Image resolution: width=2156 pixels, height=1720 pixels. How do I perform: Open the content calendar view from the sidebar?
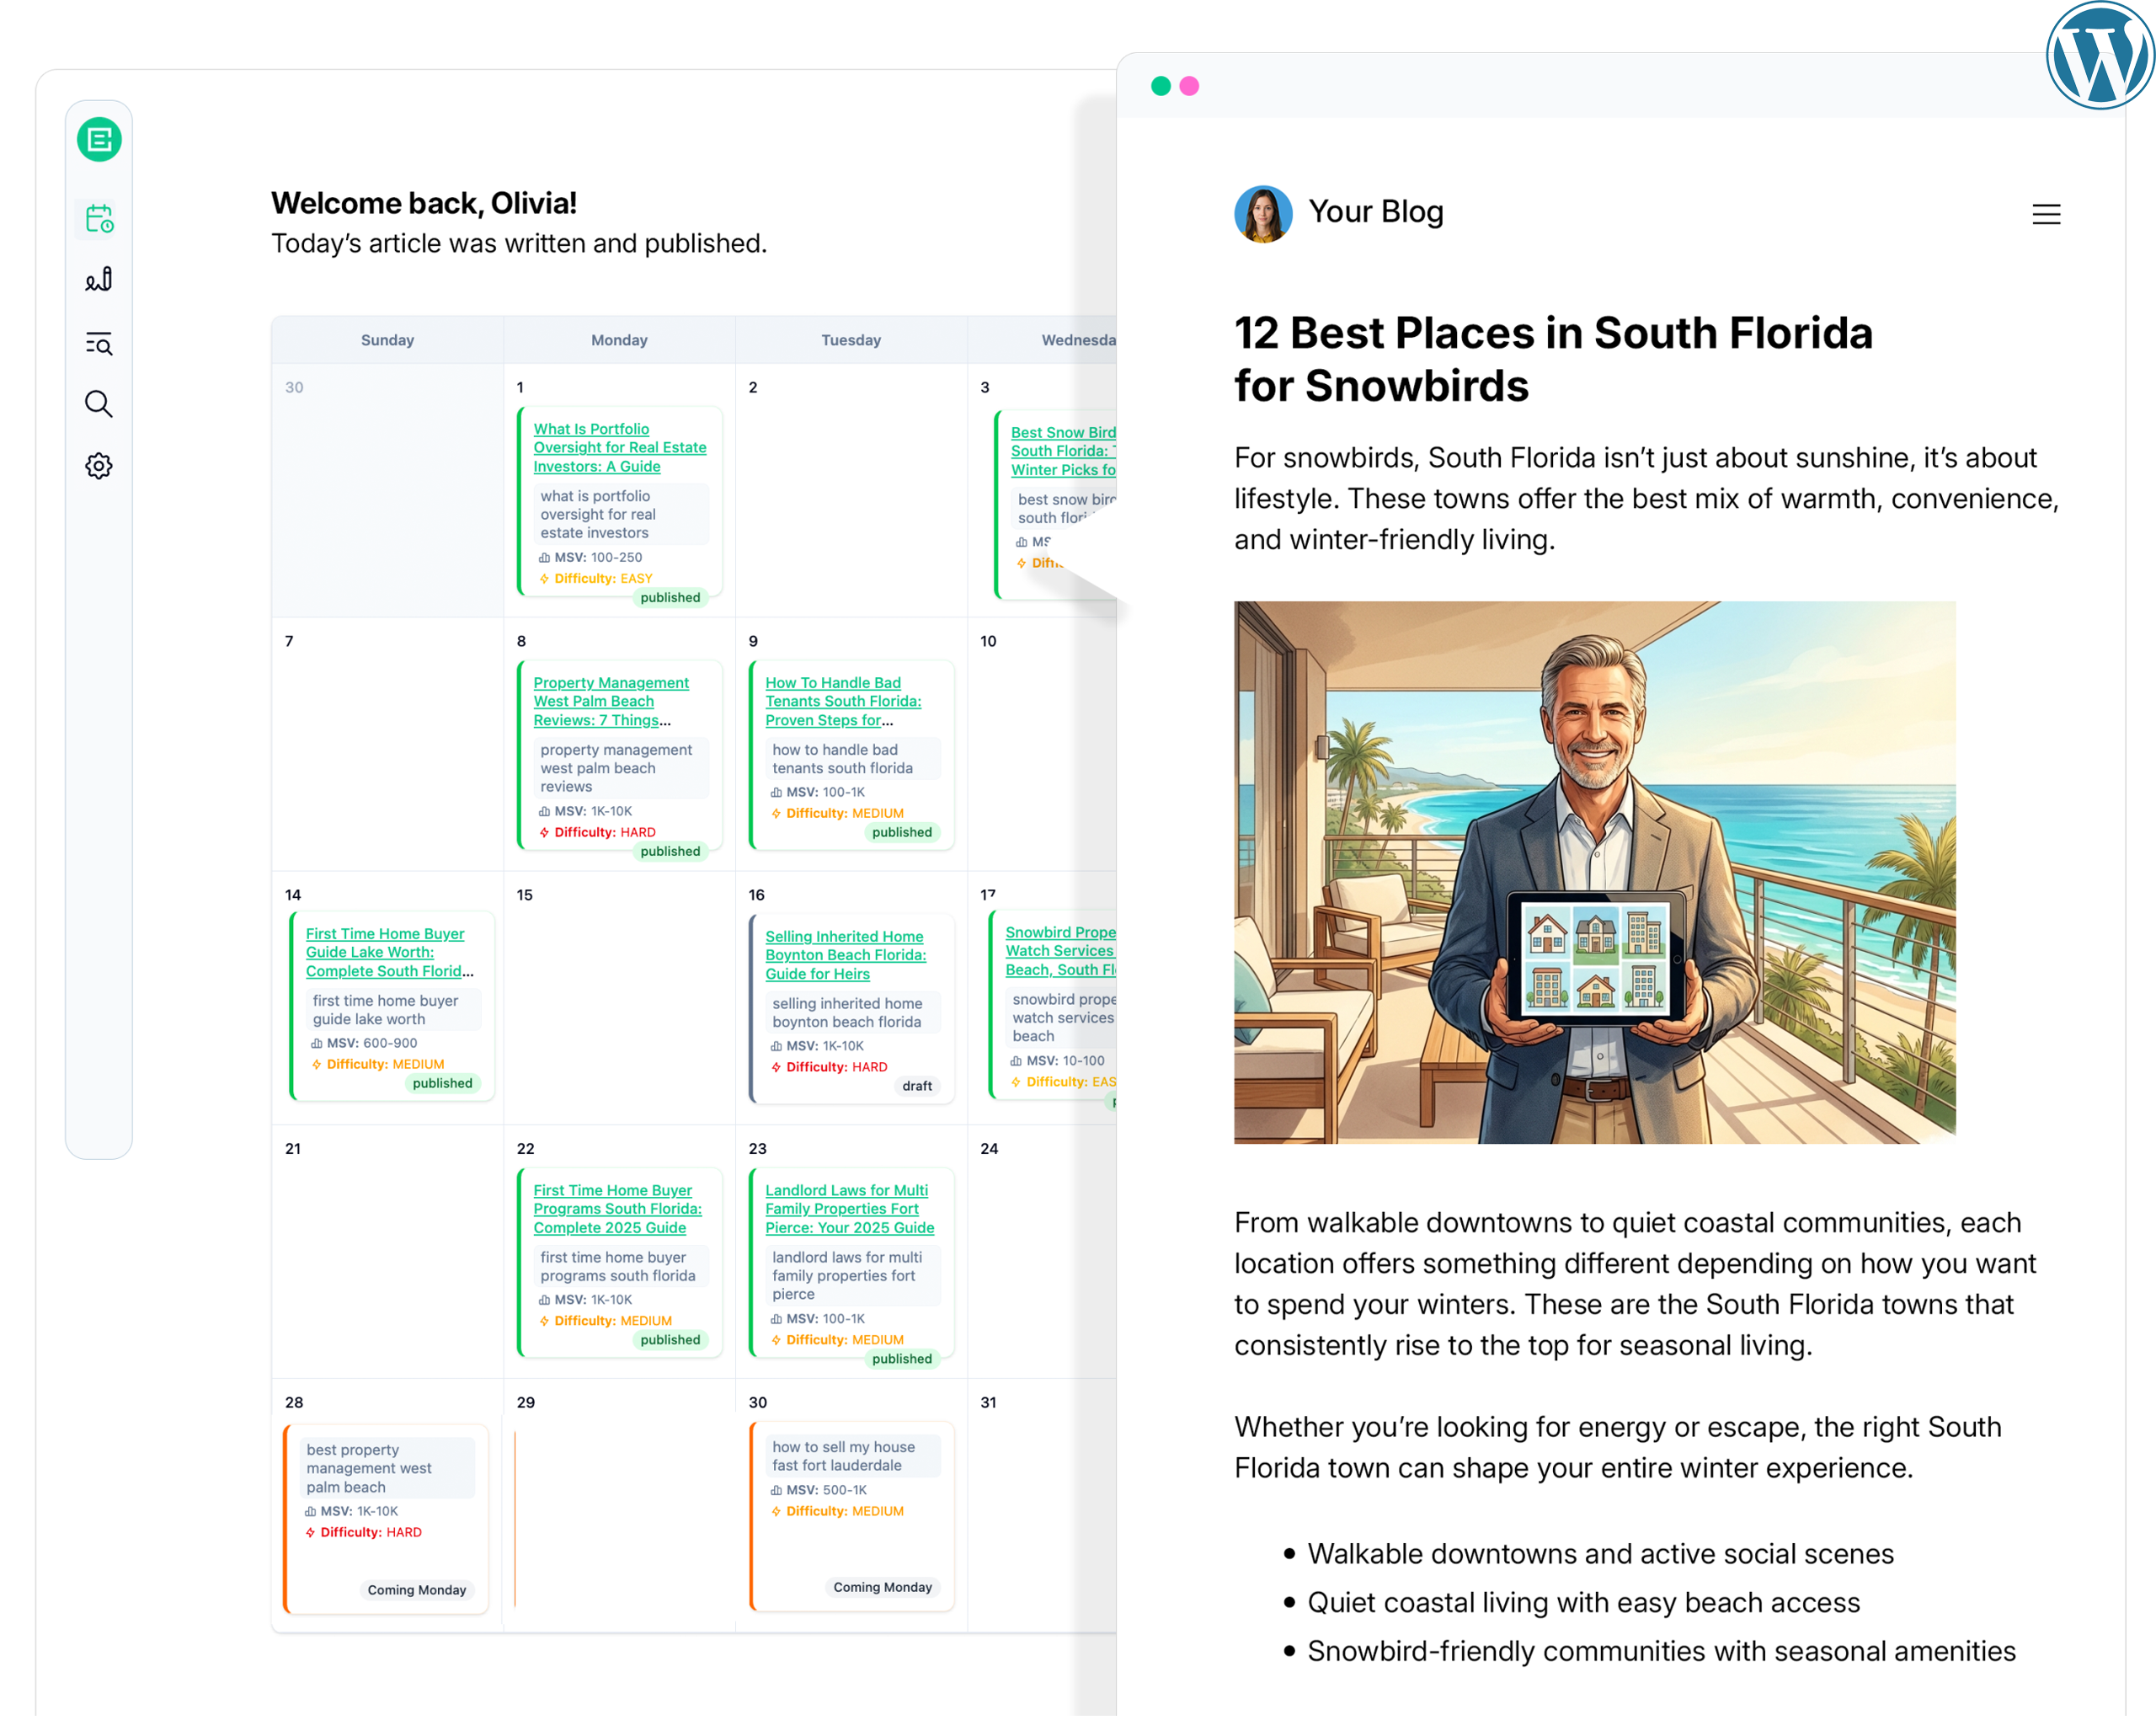(x=98, y=218)
